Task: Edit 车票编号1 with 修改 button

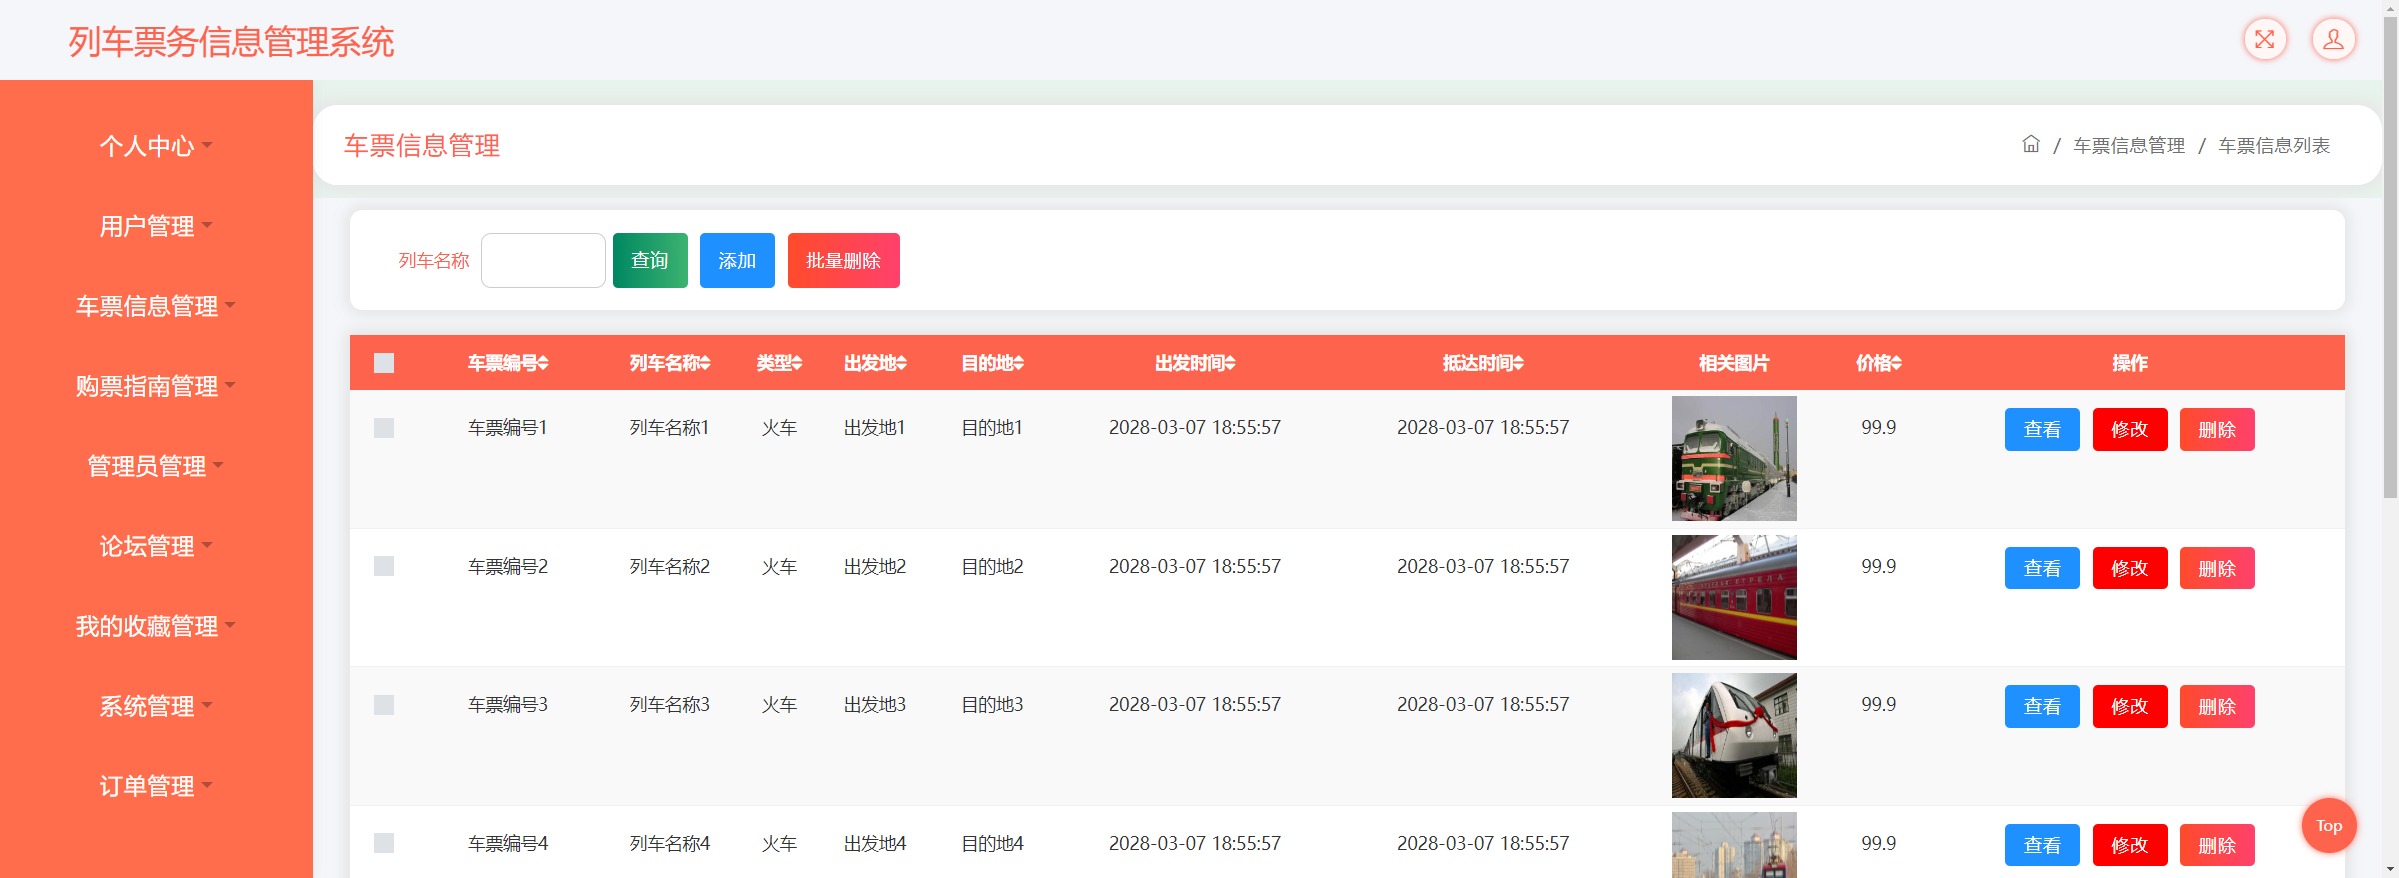Action: click(2130, 429)
